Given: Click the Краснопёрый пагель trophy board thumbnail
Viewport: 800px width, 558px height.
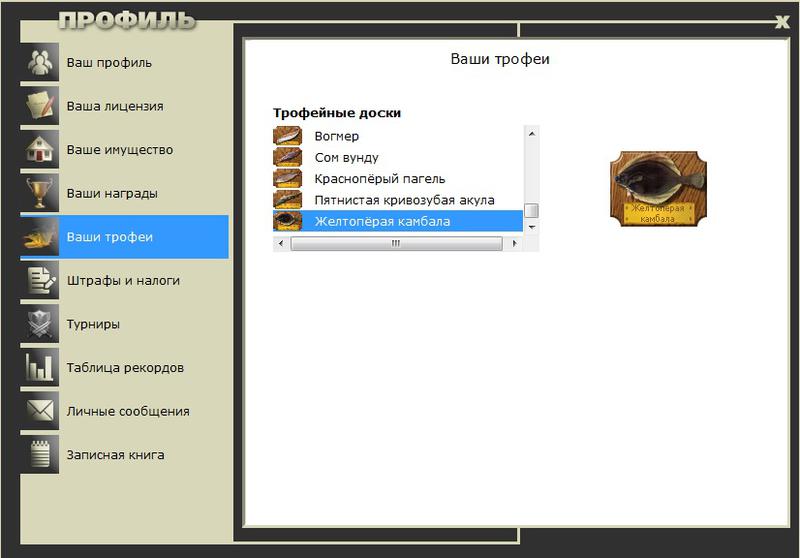Looking at the screenshot, I should click(x=288, y=179).
